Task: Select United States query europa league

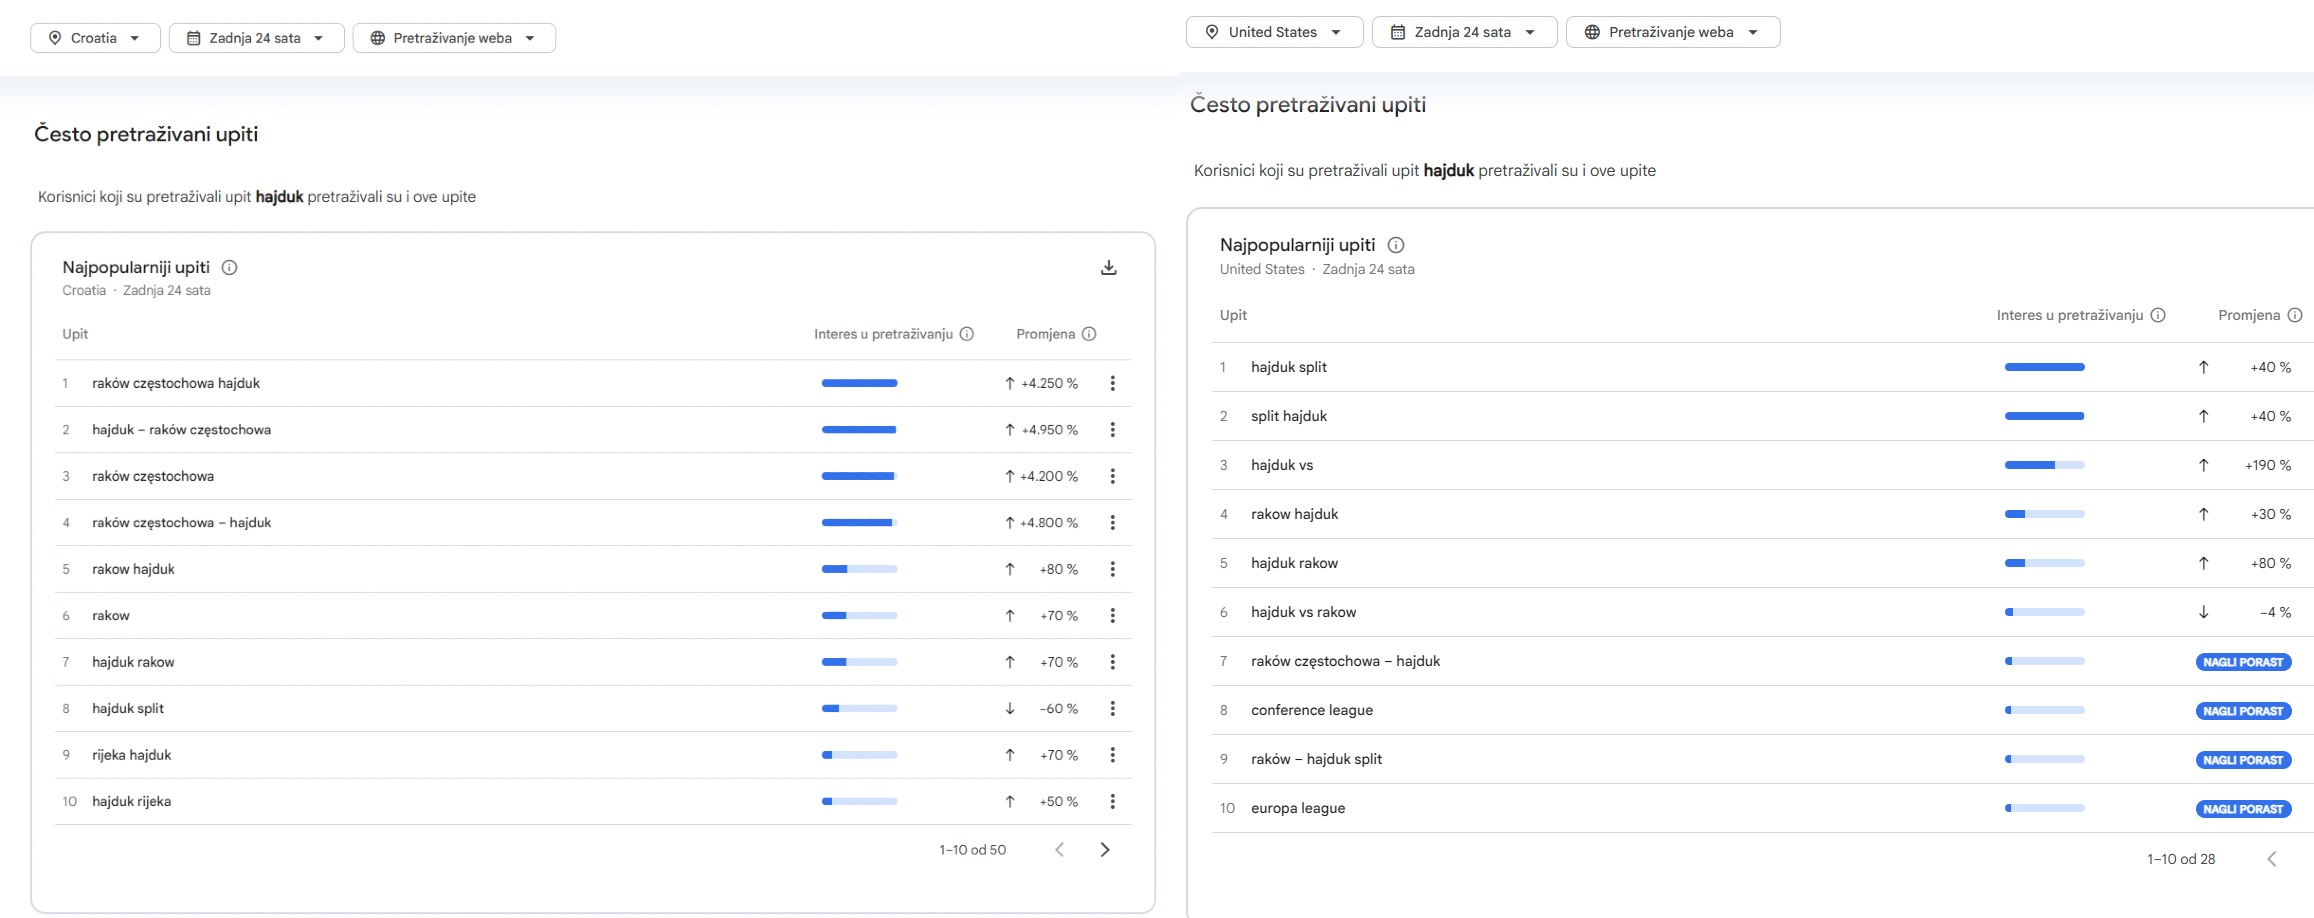Action: (1298, 808)
